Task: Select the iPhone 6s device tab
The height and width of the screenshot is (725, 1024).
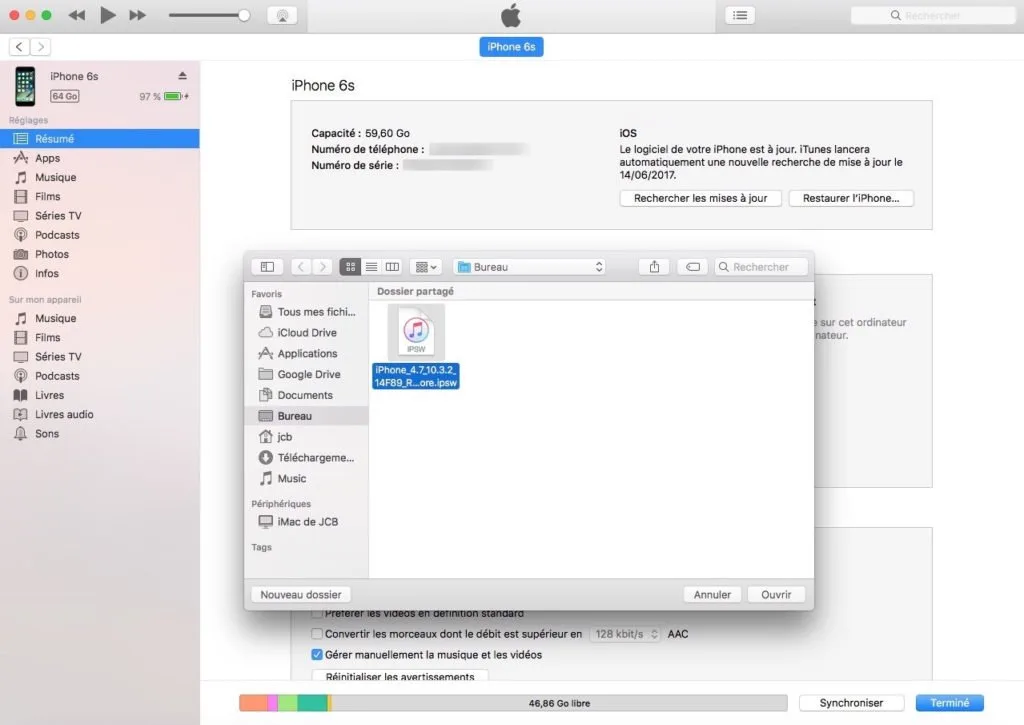Action: (x=511, y=46)
